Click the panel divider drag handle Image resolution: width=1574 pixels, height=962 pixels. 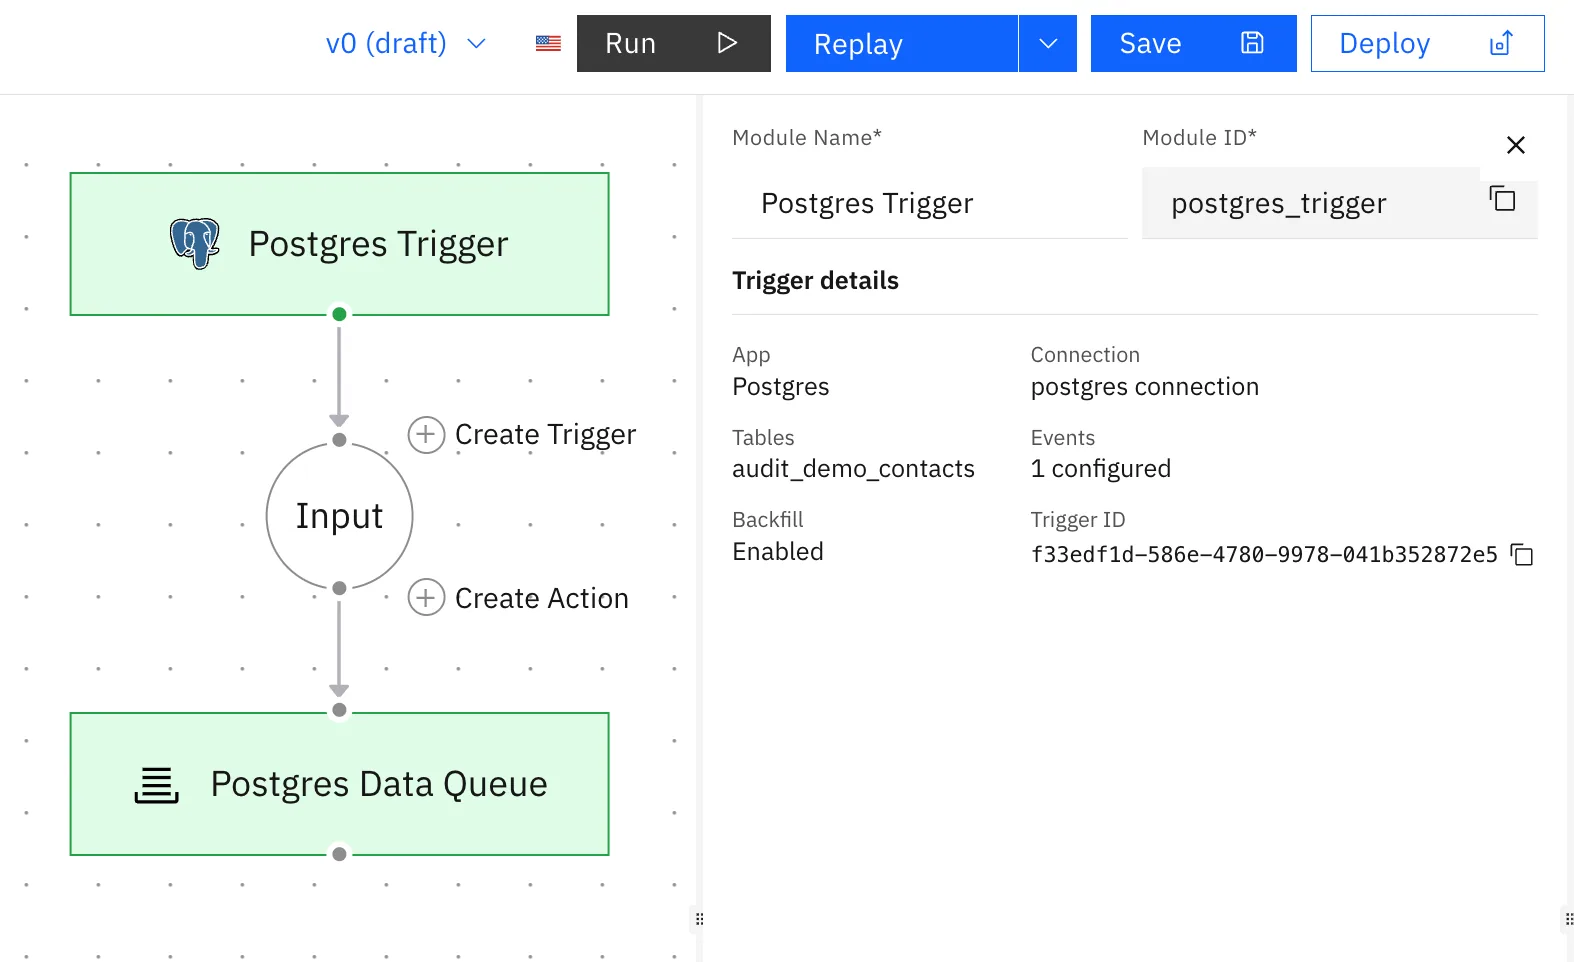[699, 919]
